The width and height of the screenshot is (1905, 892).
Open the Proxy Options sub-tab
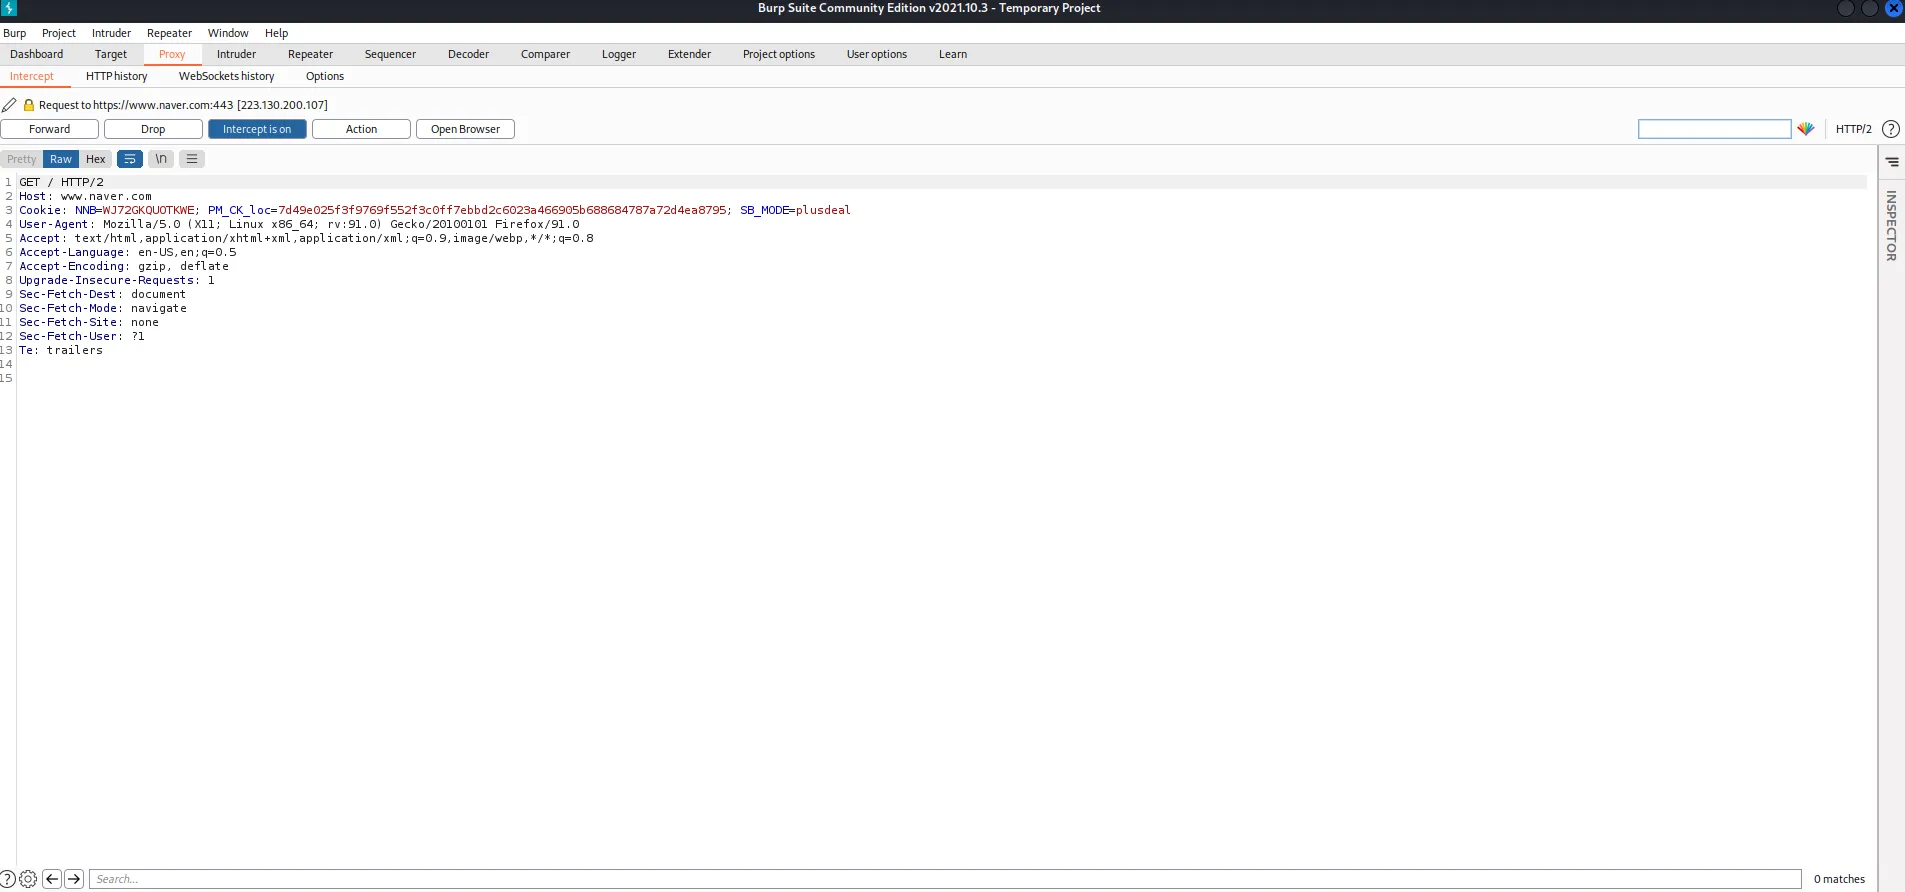[325, 76]
